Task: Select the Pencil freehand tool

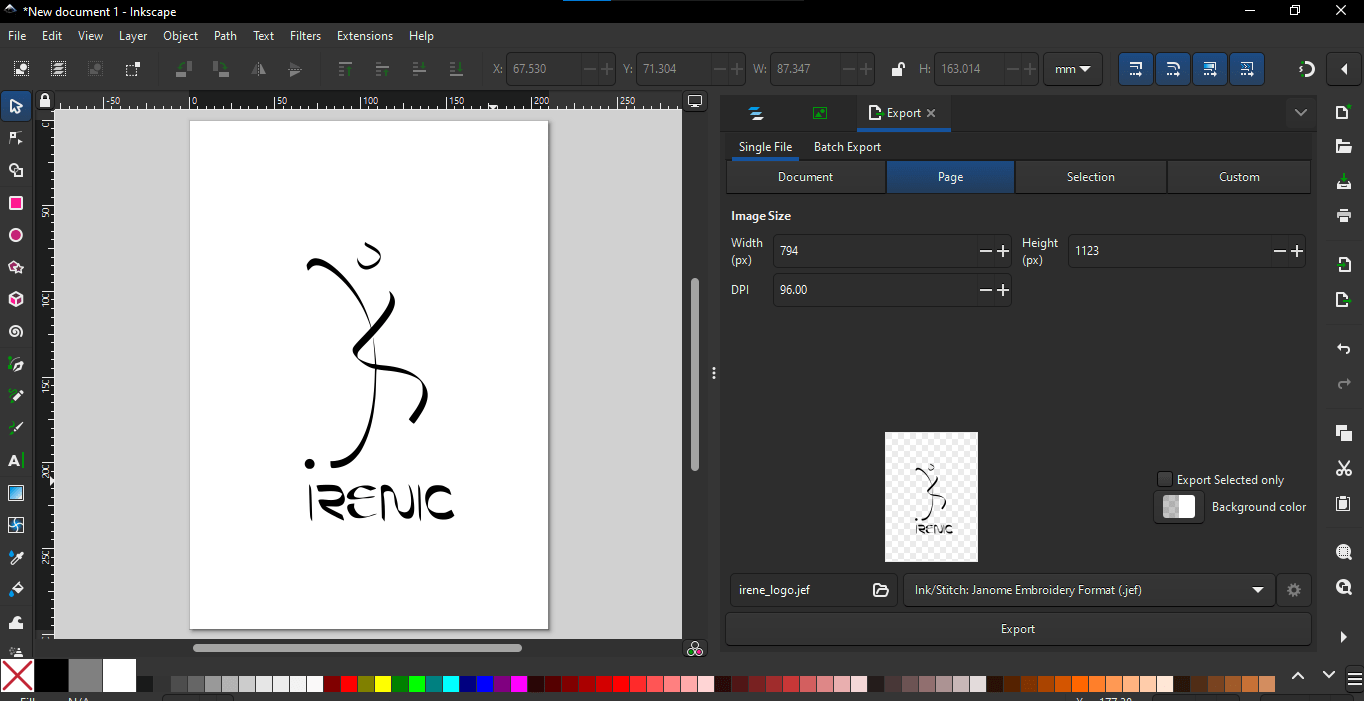Action: coord(16,397)
